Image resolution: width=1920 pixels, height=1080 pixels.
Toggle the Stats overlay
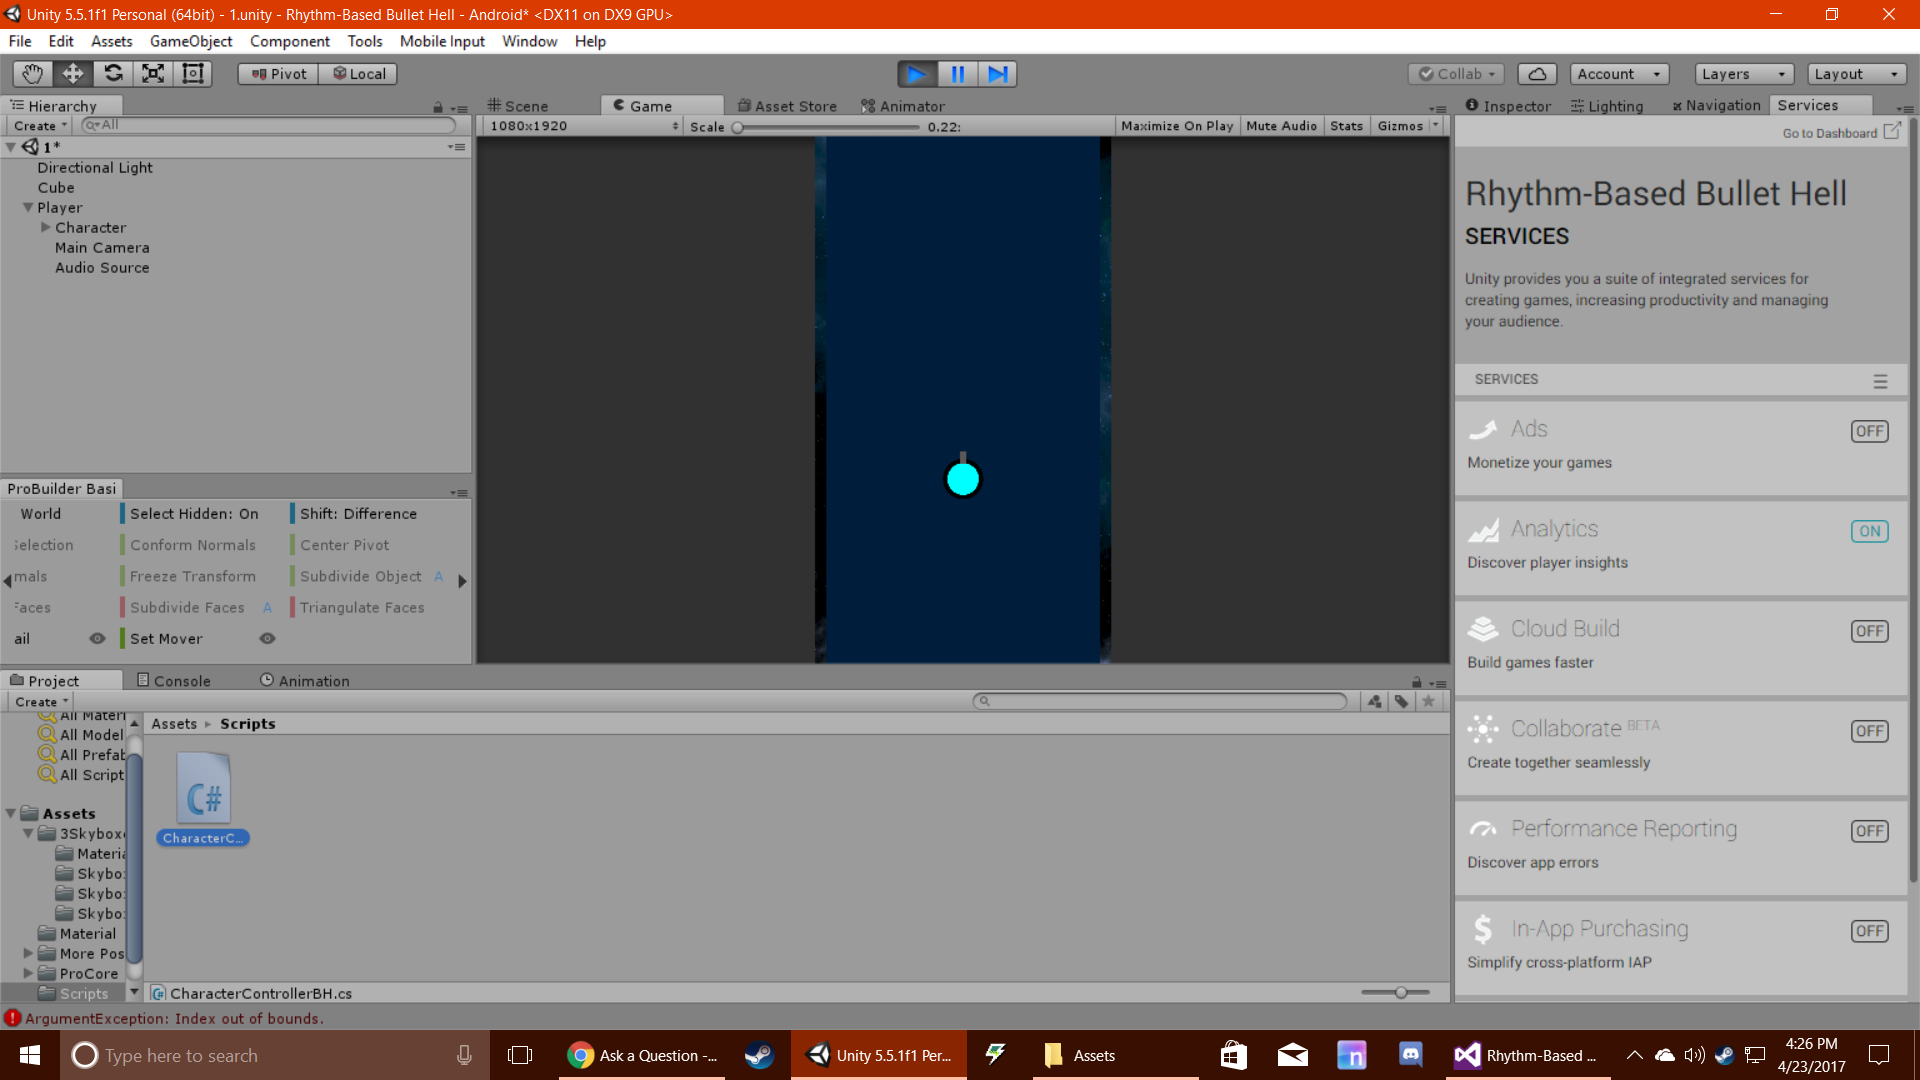click(1346, 126)
